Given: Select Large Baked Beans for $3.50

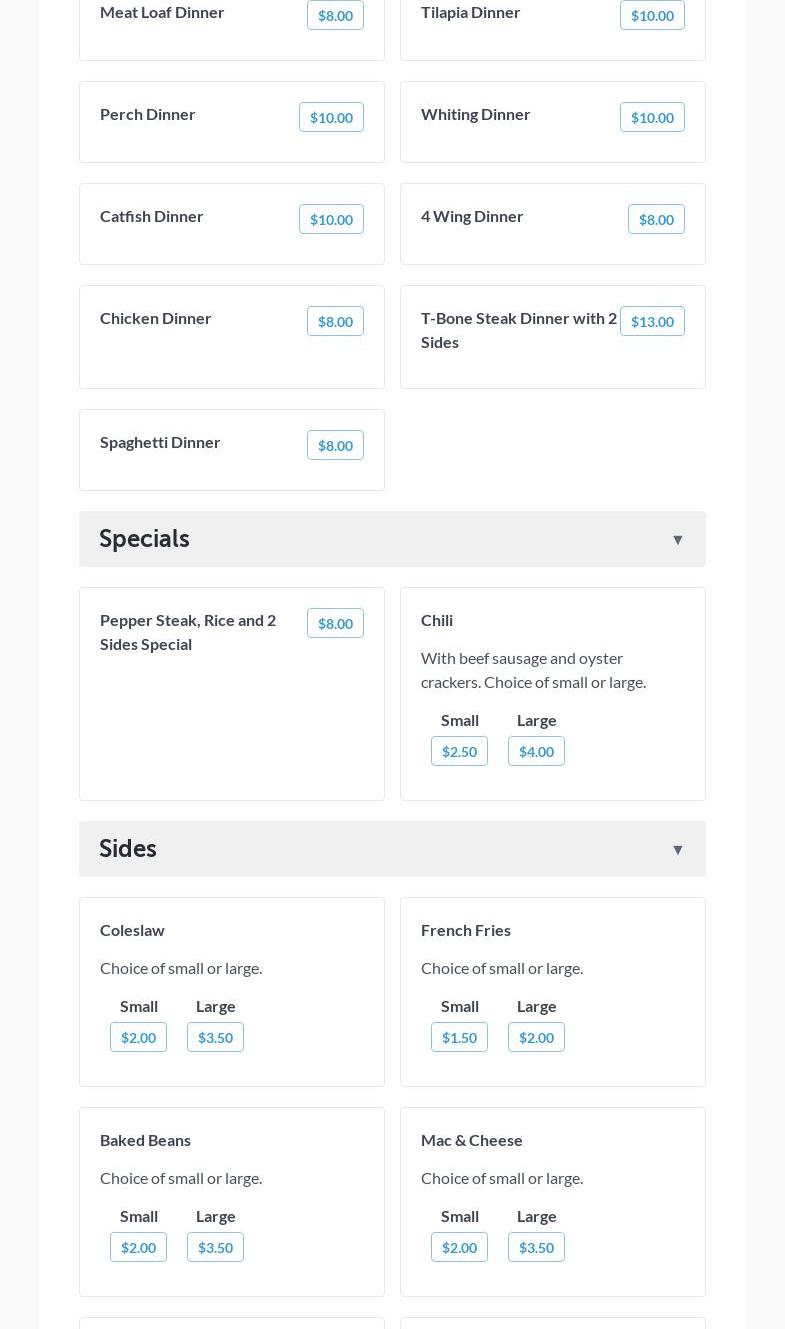Looking at the screenshot, I should pyautogui.click(x=215, y=1248).
